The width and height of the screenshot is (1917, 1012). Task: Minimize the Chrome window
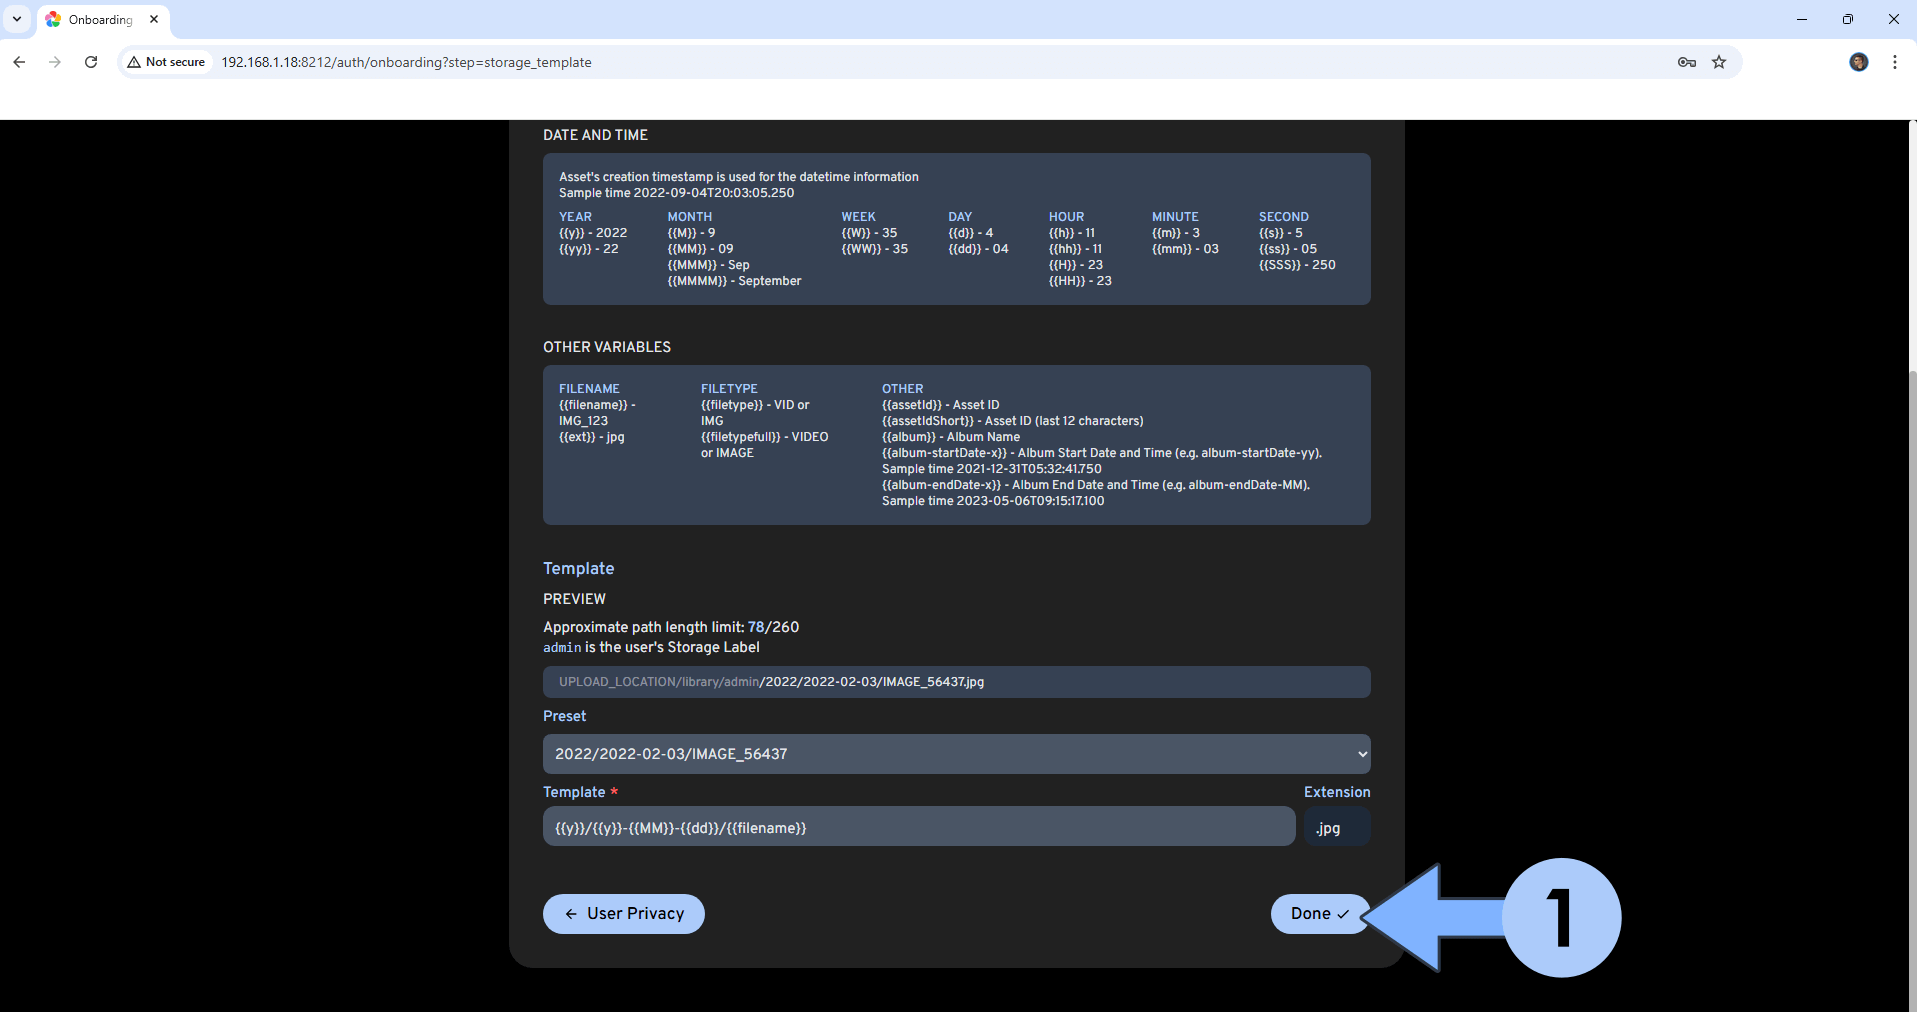[1802, 19]
